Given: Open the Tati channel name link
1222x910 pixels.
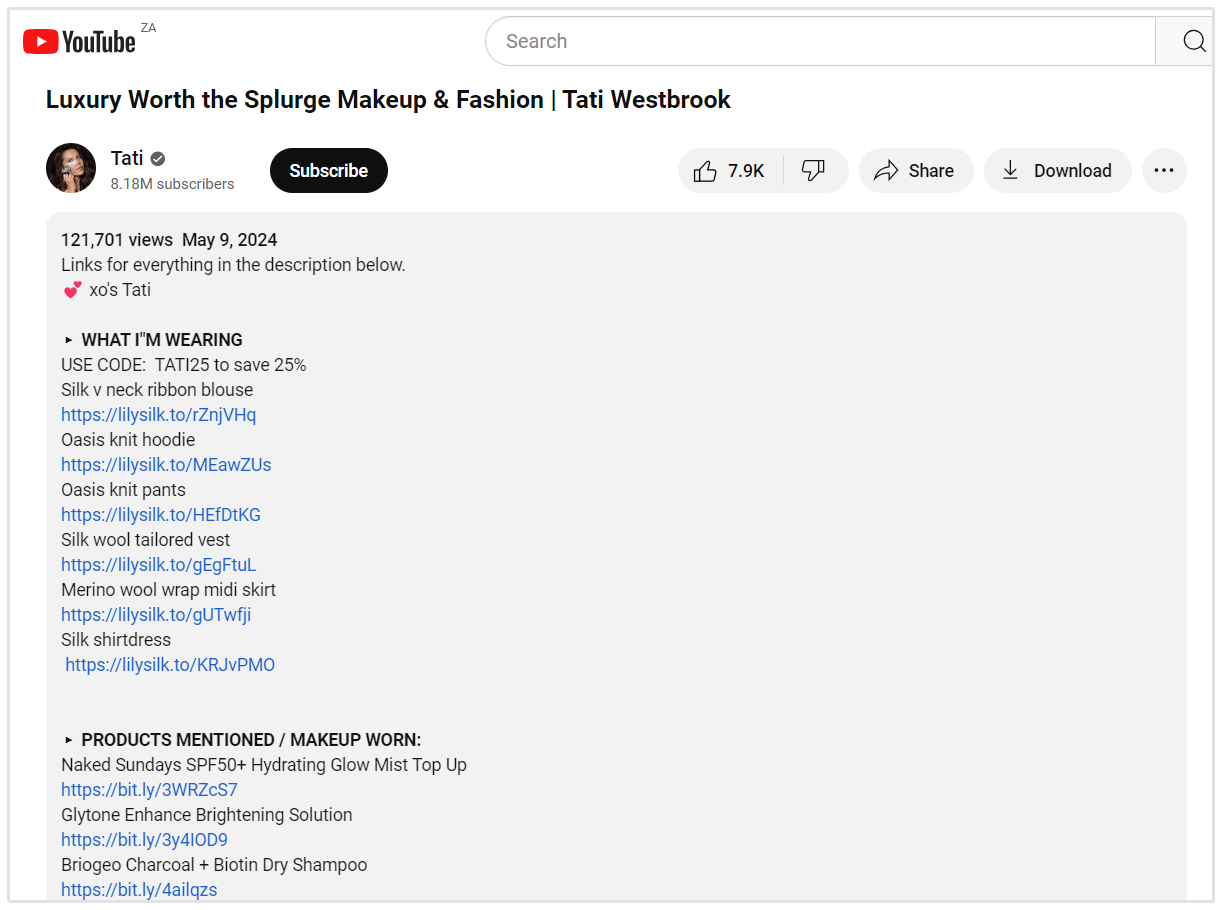Looking at the screenshot, I should point(127,158).
